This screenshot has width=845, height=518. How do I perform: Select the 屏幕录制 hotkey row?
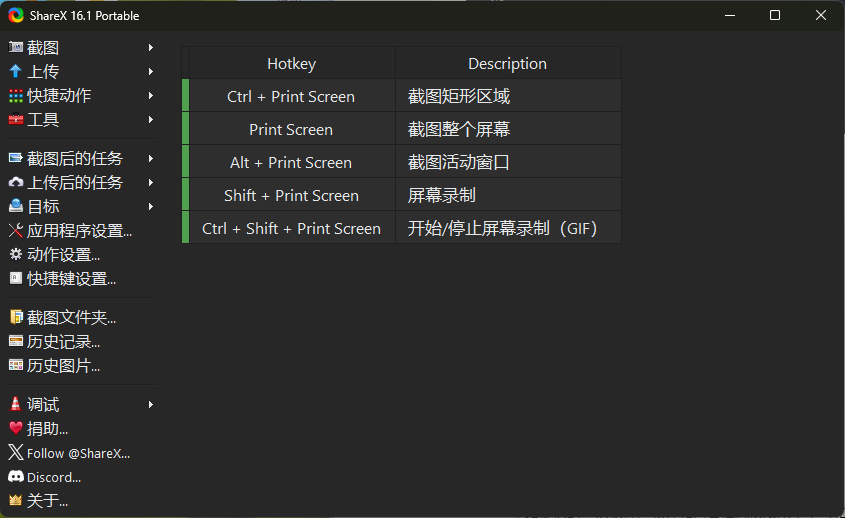coord(441,196)
